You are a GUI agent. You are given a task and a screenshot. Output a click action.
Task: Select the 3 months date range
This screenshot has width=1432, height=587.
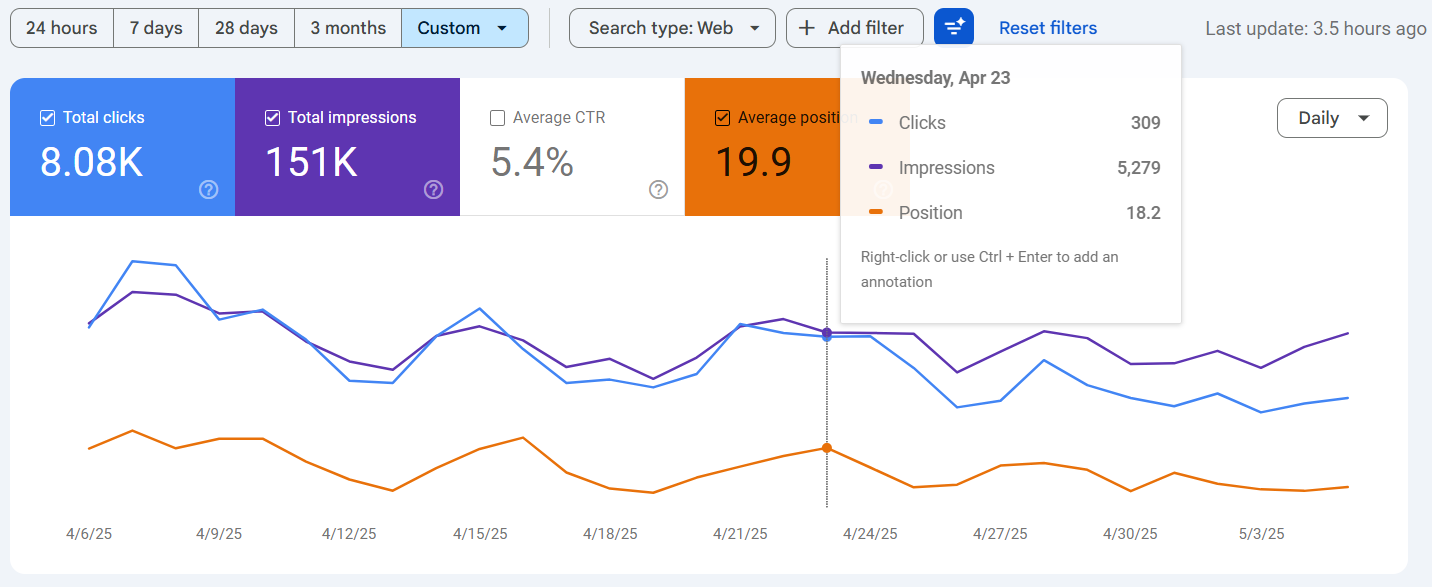coord(348,28)
